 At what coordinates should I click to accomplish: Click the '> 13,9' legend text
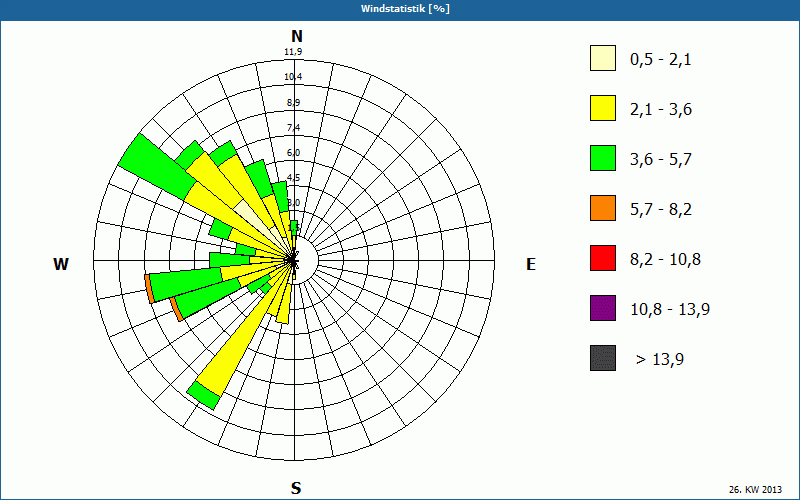click(660, 359)
